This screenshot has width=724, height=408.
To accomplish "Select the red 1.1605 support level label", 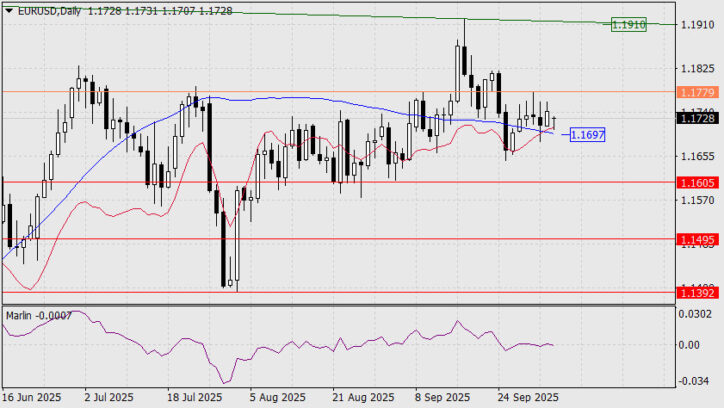I will click(697, 183).
